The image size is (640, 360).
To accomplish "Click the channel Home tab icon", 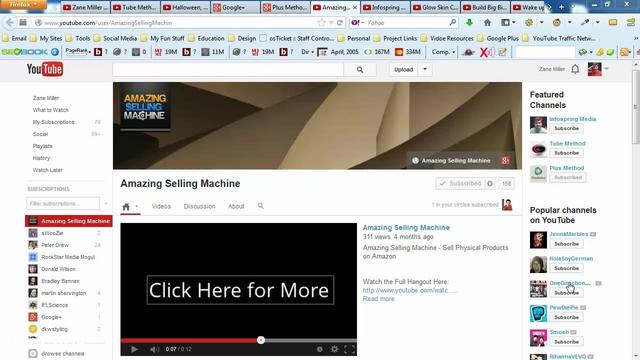I will point(126,207).
